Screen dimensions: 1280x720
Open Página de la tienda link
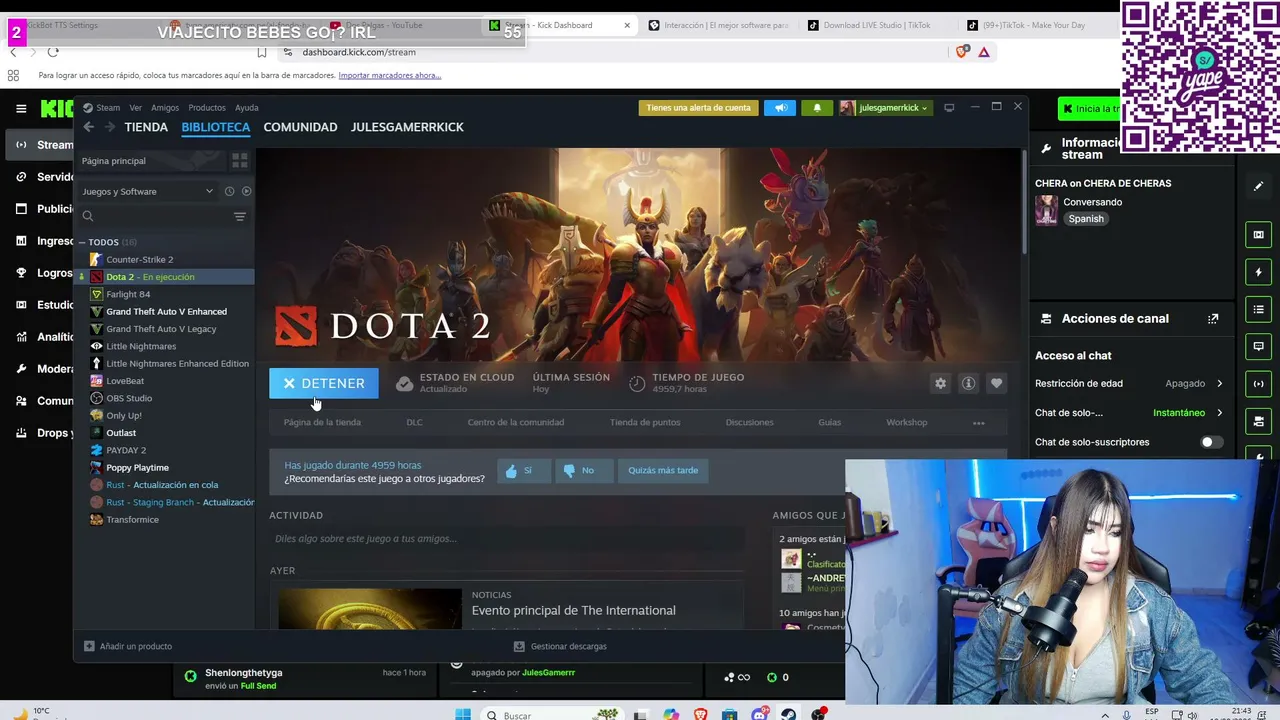pos(322,422)
